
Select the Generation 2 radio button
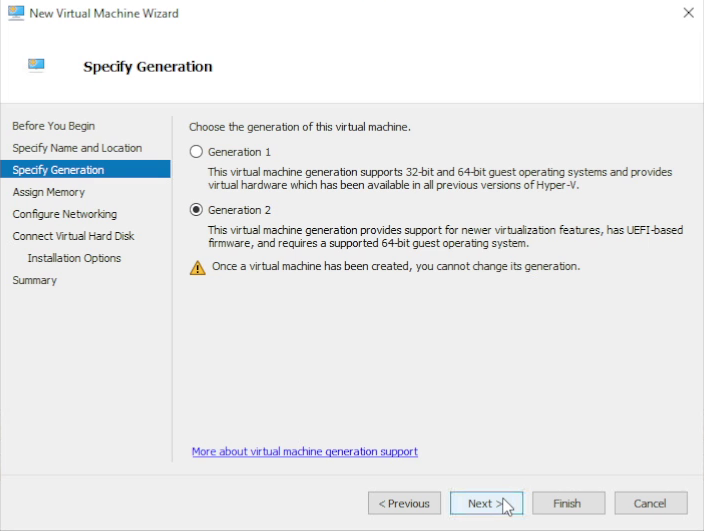point(196,210)
